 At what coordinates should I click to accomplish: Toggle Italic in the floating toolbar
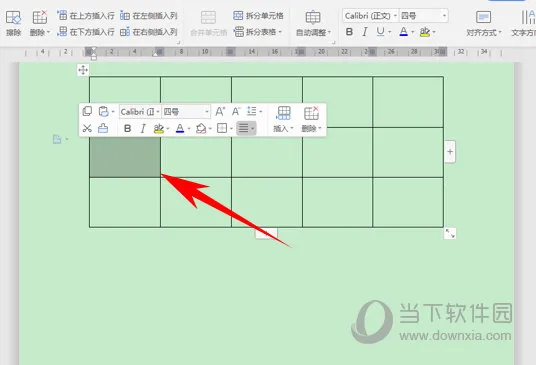click(143, 129)
